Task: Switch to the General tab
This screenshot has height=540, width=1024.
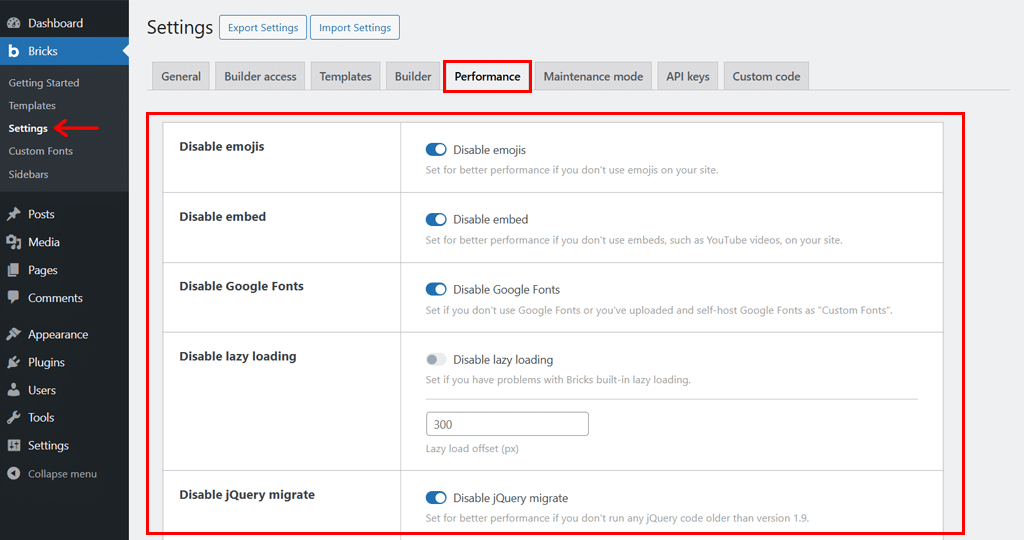Action: click(181, 76)
